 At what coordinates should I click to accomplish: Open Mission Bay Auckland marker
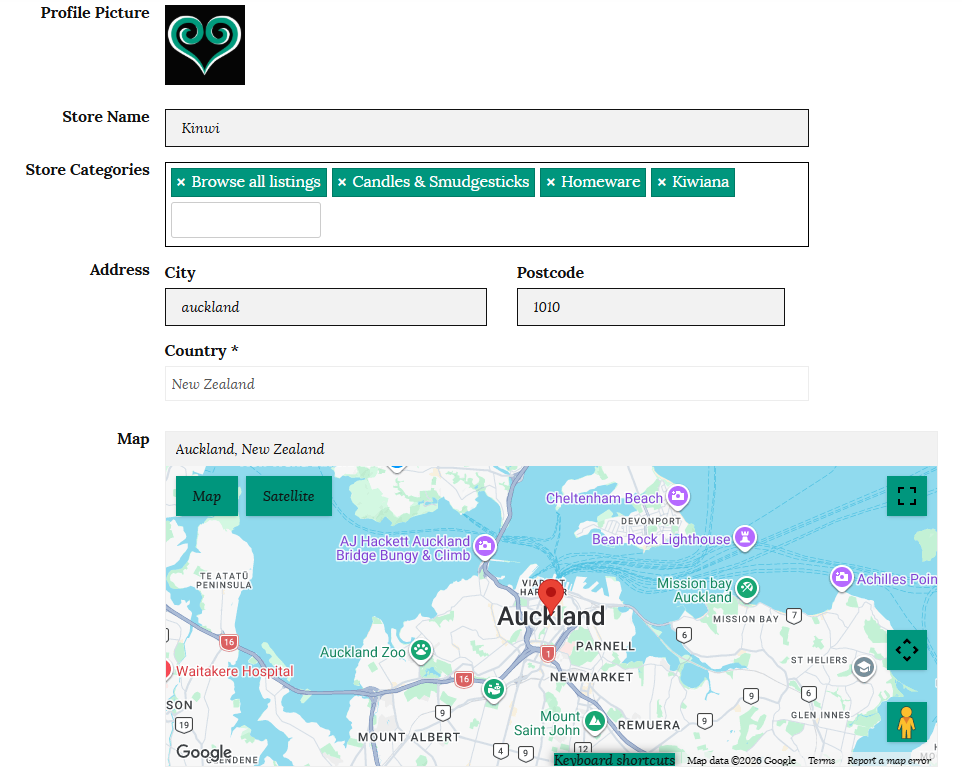[x=747, y=589]
